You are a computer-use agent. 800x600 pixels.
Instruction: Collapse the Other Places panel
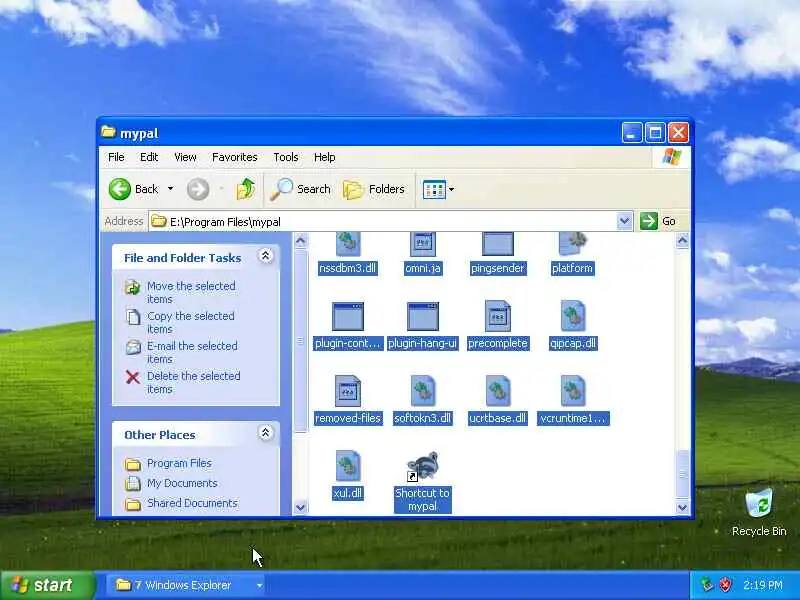click(x=265, y=433)
